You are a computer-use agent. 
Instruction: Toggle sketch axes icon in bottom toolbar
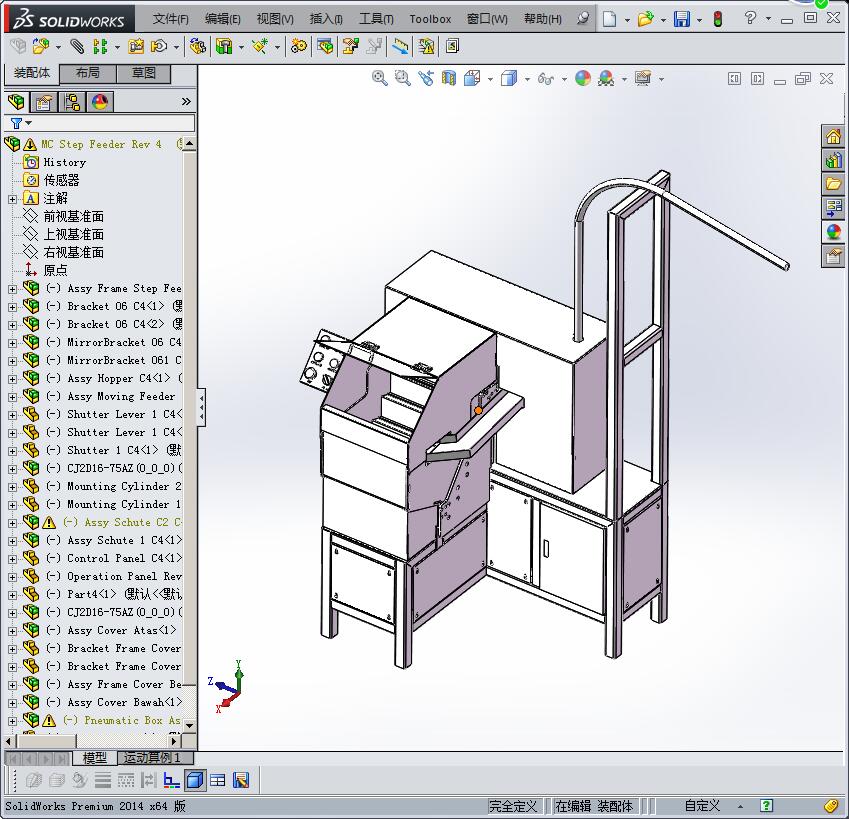click(172, 780)
